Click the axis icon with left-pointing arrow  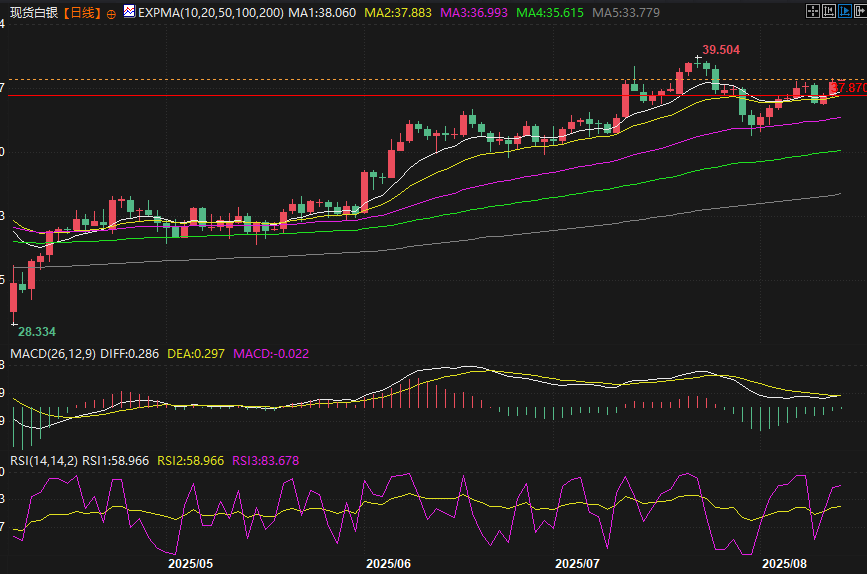829,11
